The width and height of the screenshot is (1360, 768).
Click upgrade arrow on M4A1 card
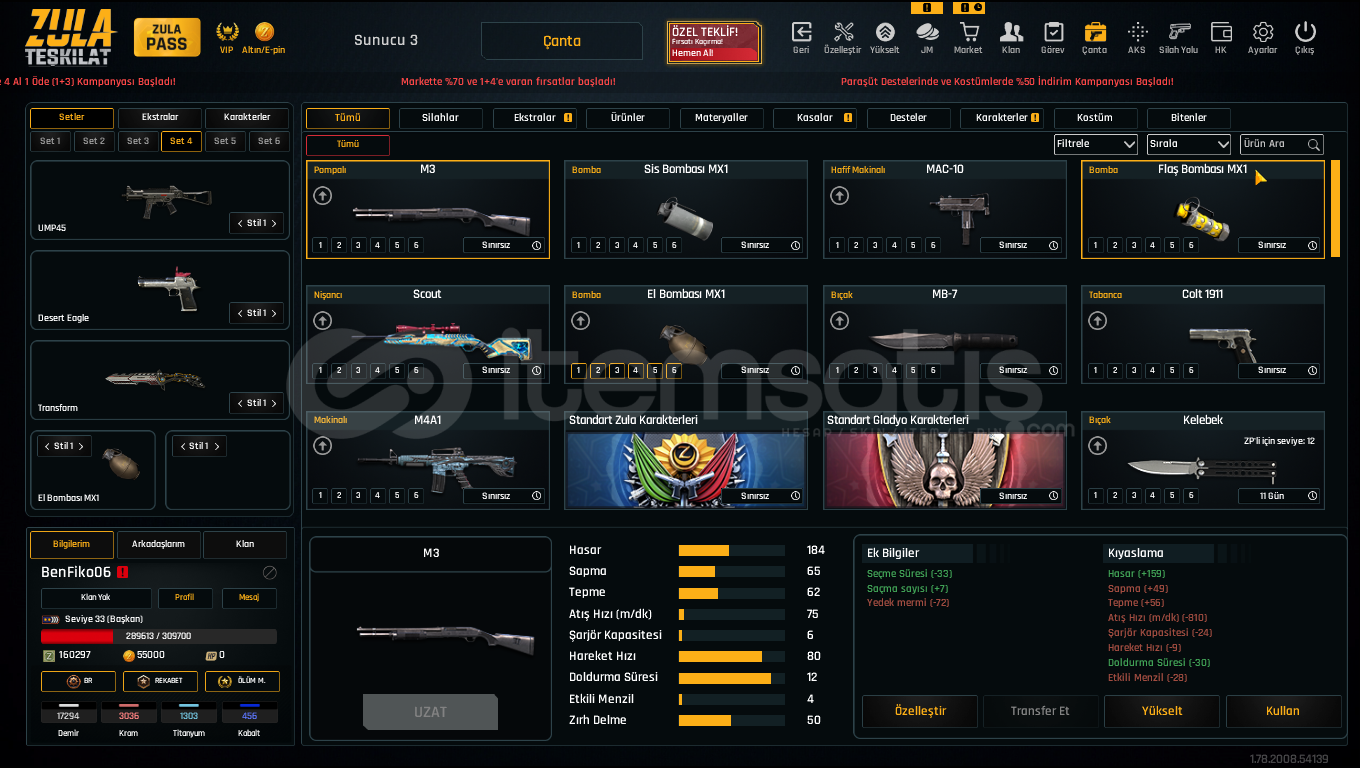[x=322, y=447]
